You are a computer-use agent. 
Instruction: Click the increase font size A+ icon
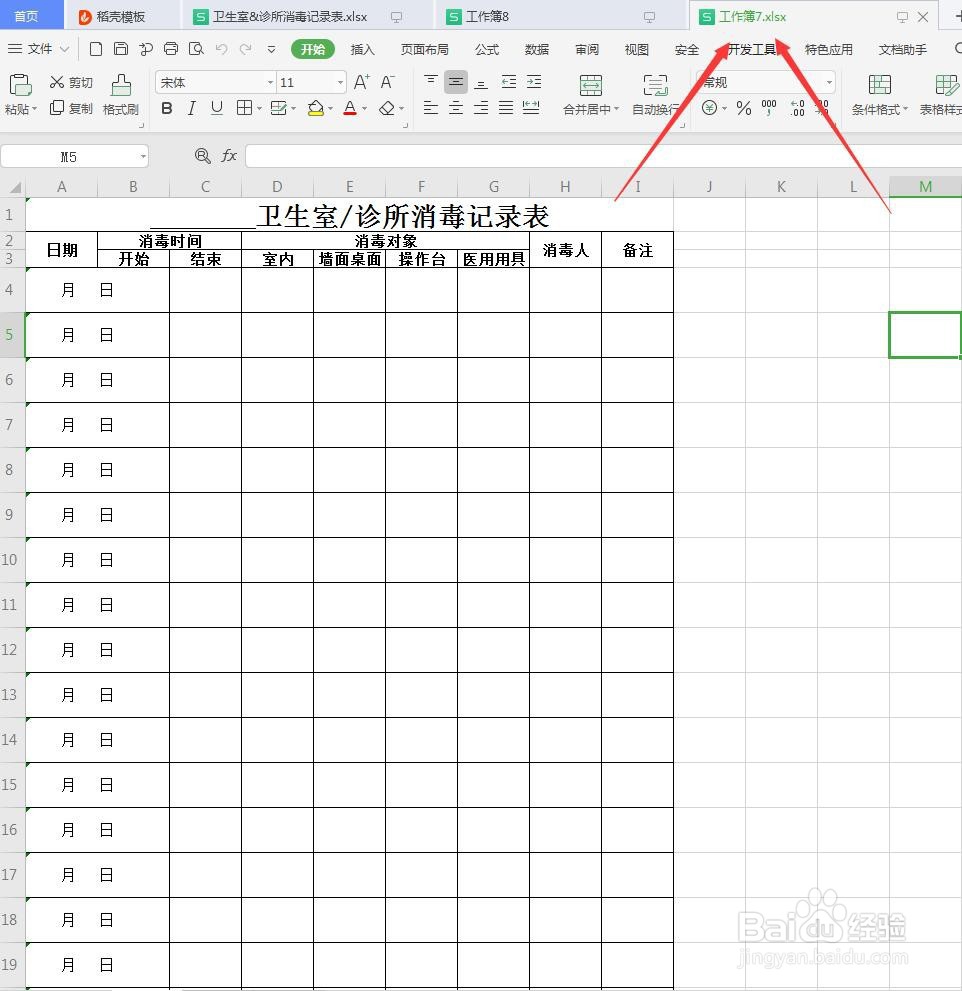362,82
